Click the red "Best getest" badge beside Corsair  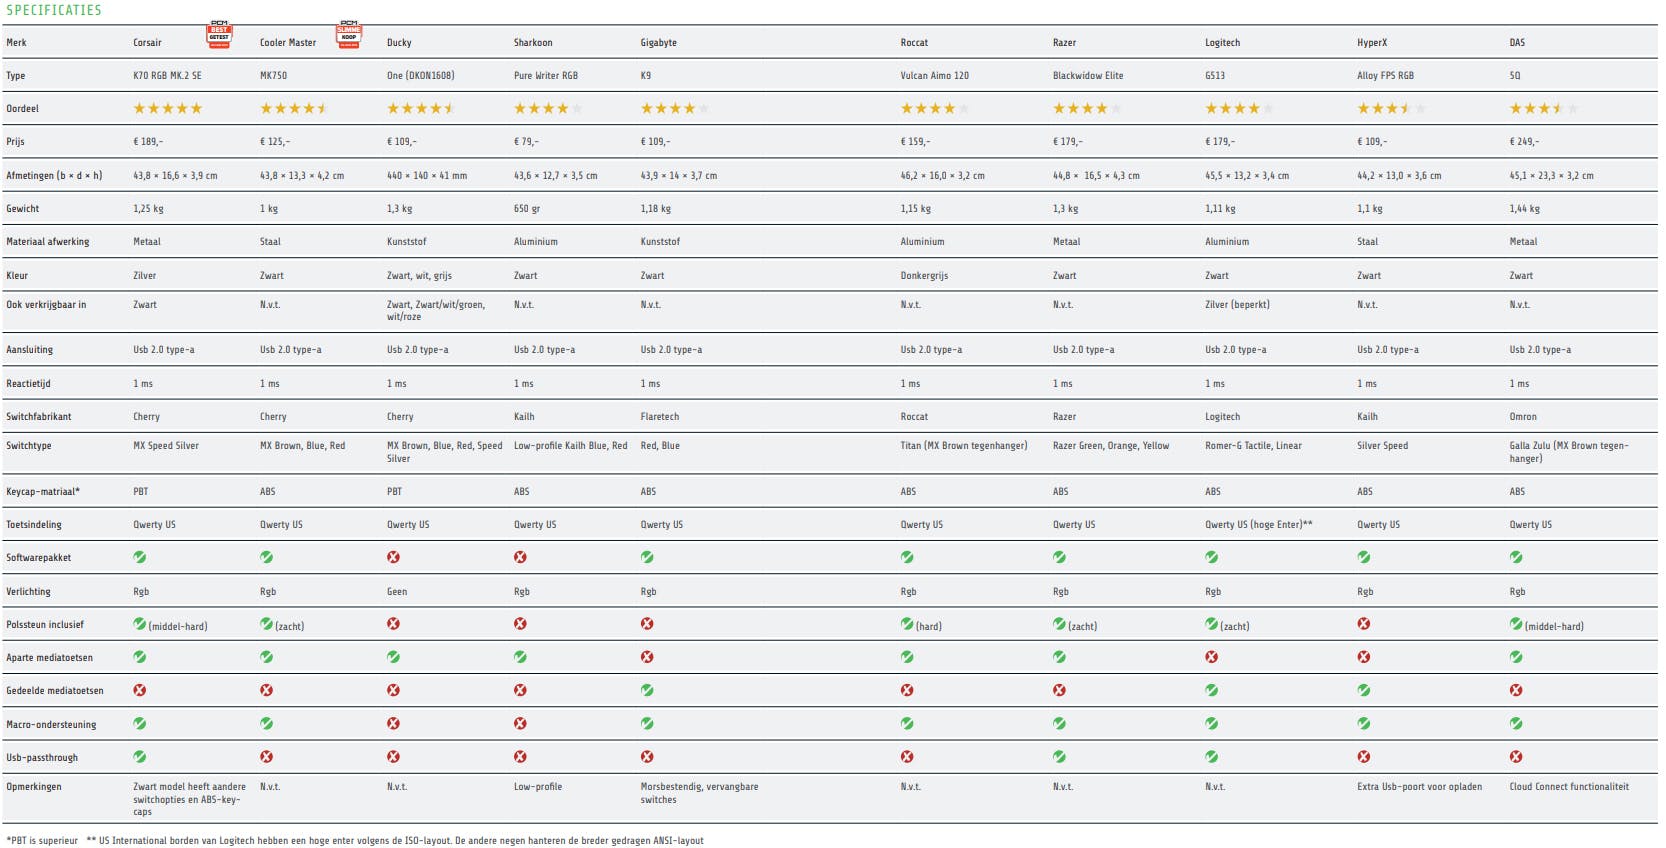219,34
